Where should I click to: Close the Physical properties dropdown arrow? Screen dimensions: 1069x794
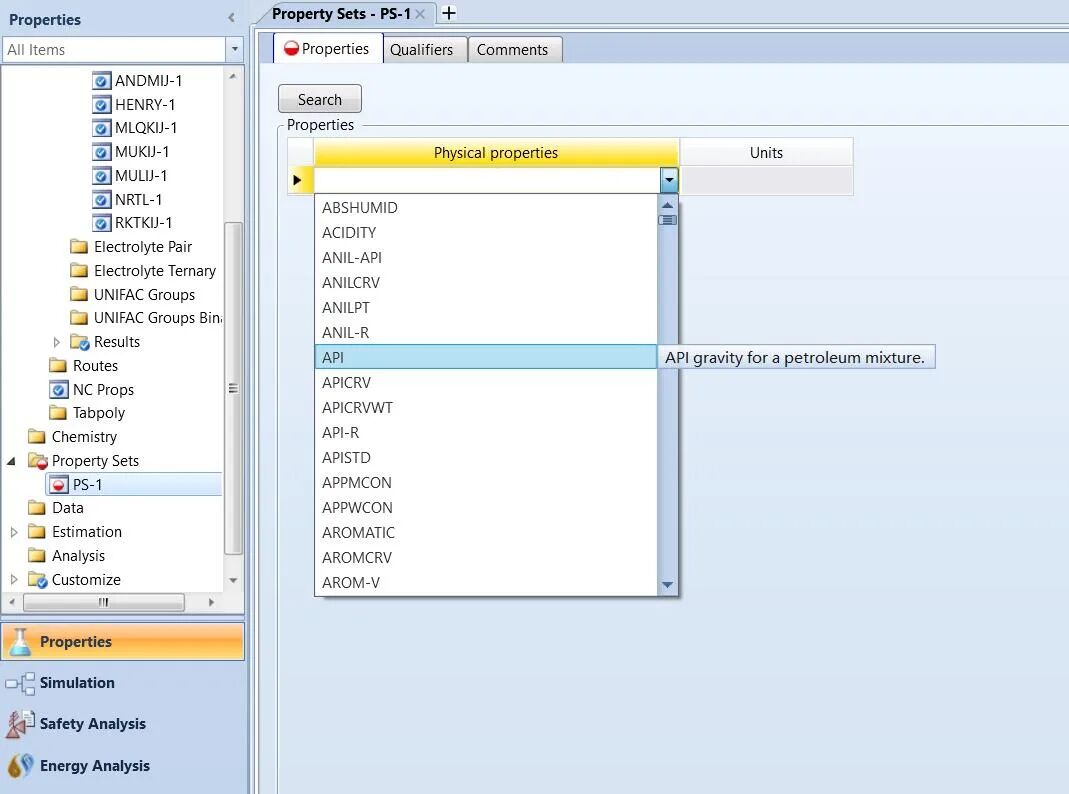[669, 181]
